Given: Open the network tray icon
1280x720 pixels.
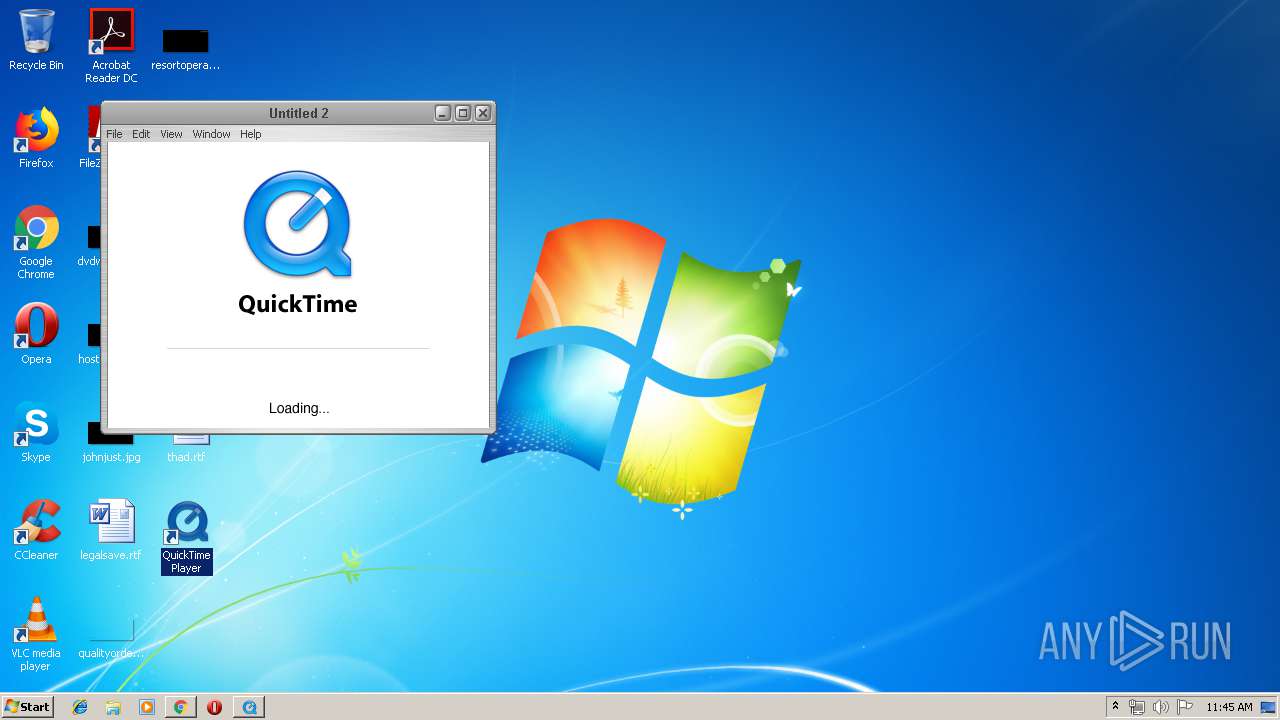Looking at the screenshot, I should [1137, 707].
